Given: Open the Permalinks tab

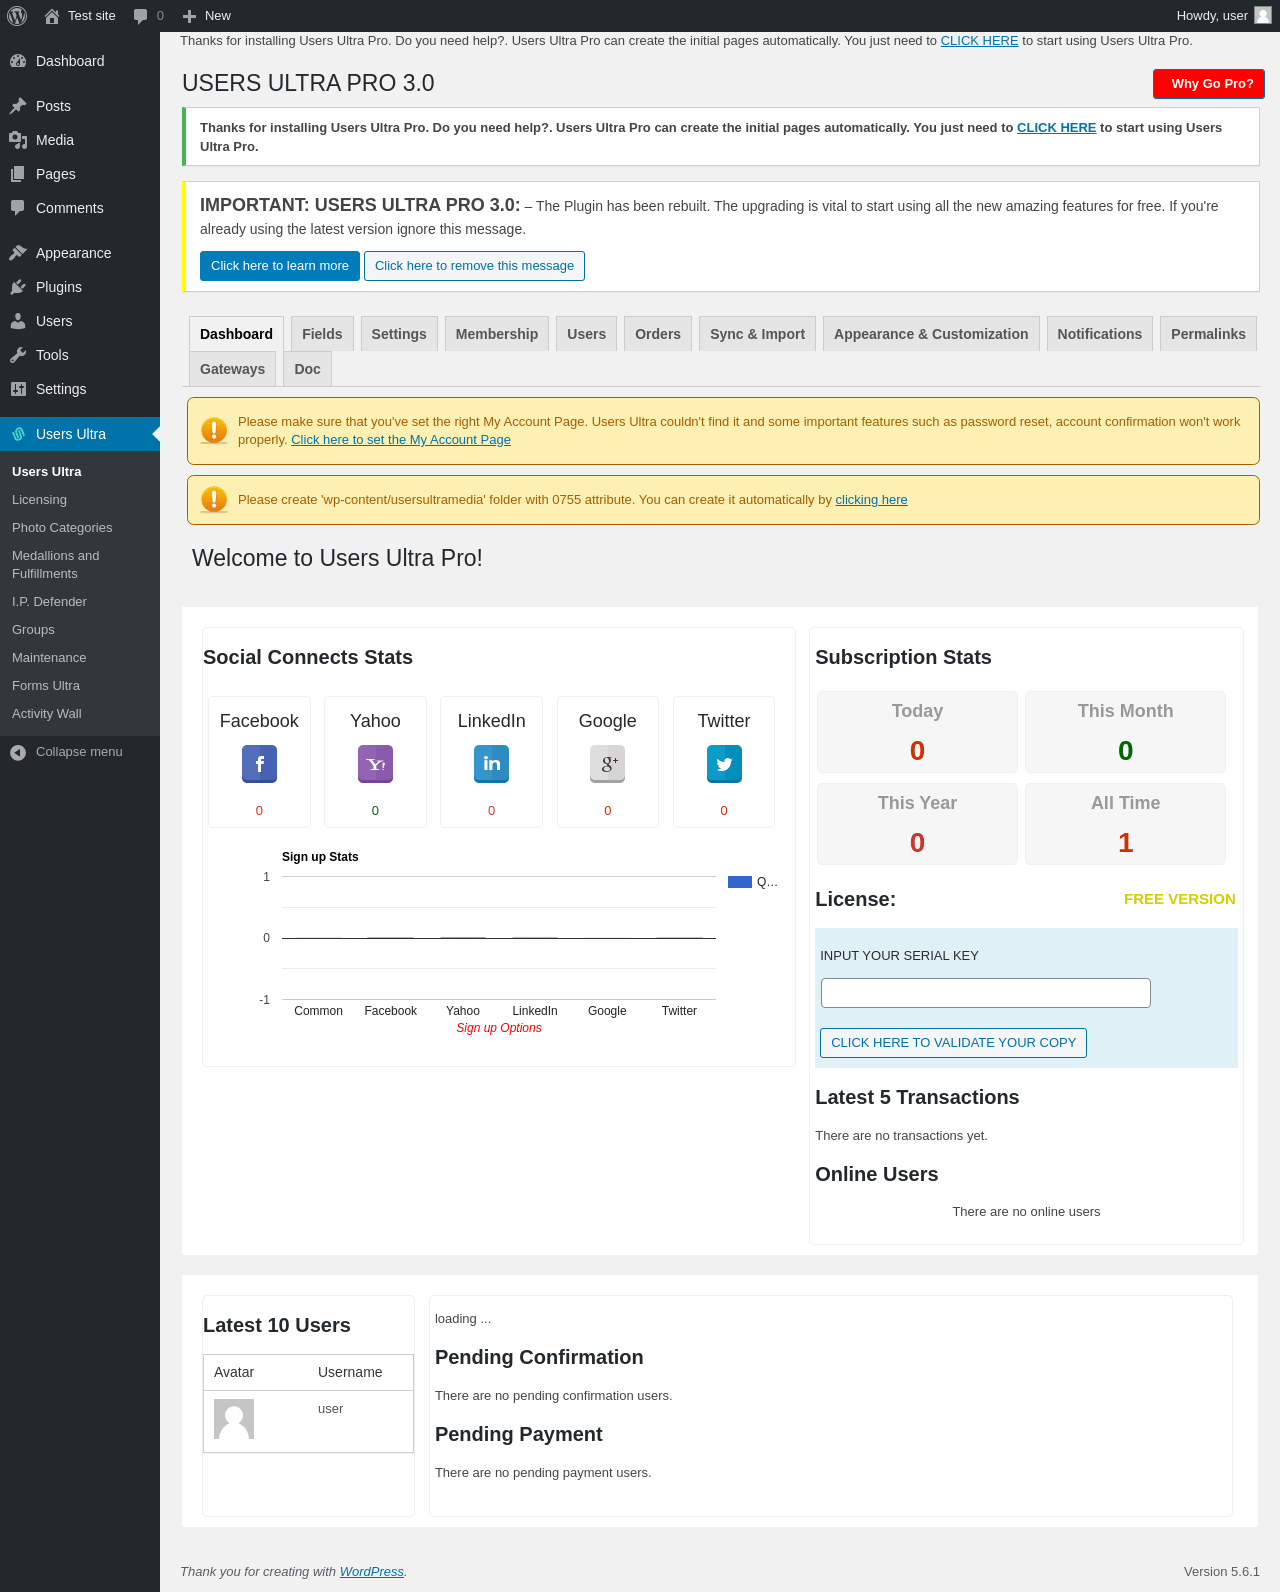Looking at the screenshot, I should pos(1208,334).
